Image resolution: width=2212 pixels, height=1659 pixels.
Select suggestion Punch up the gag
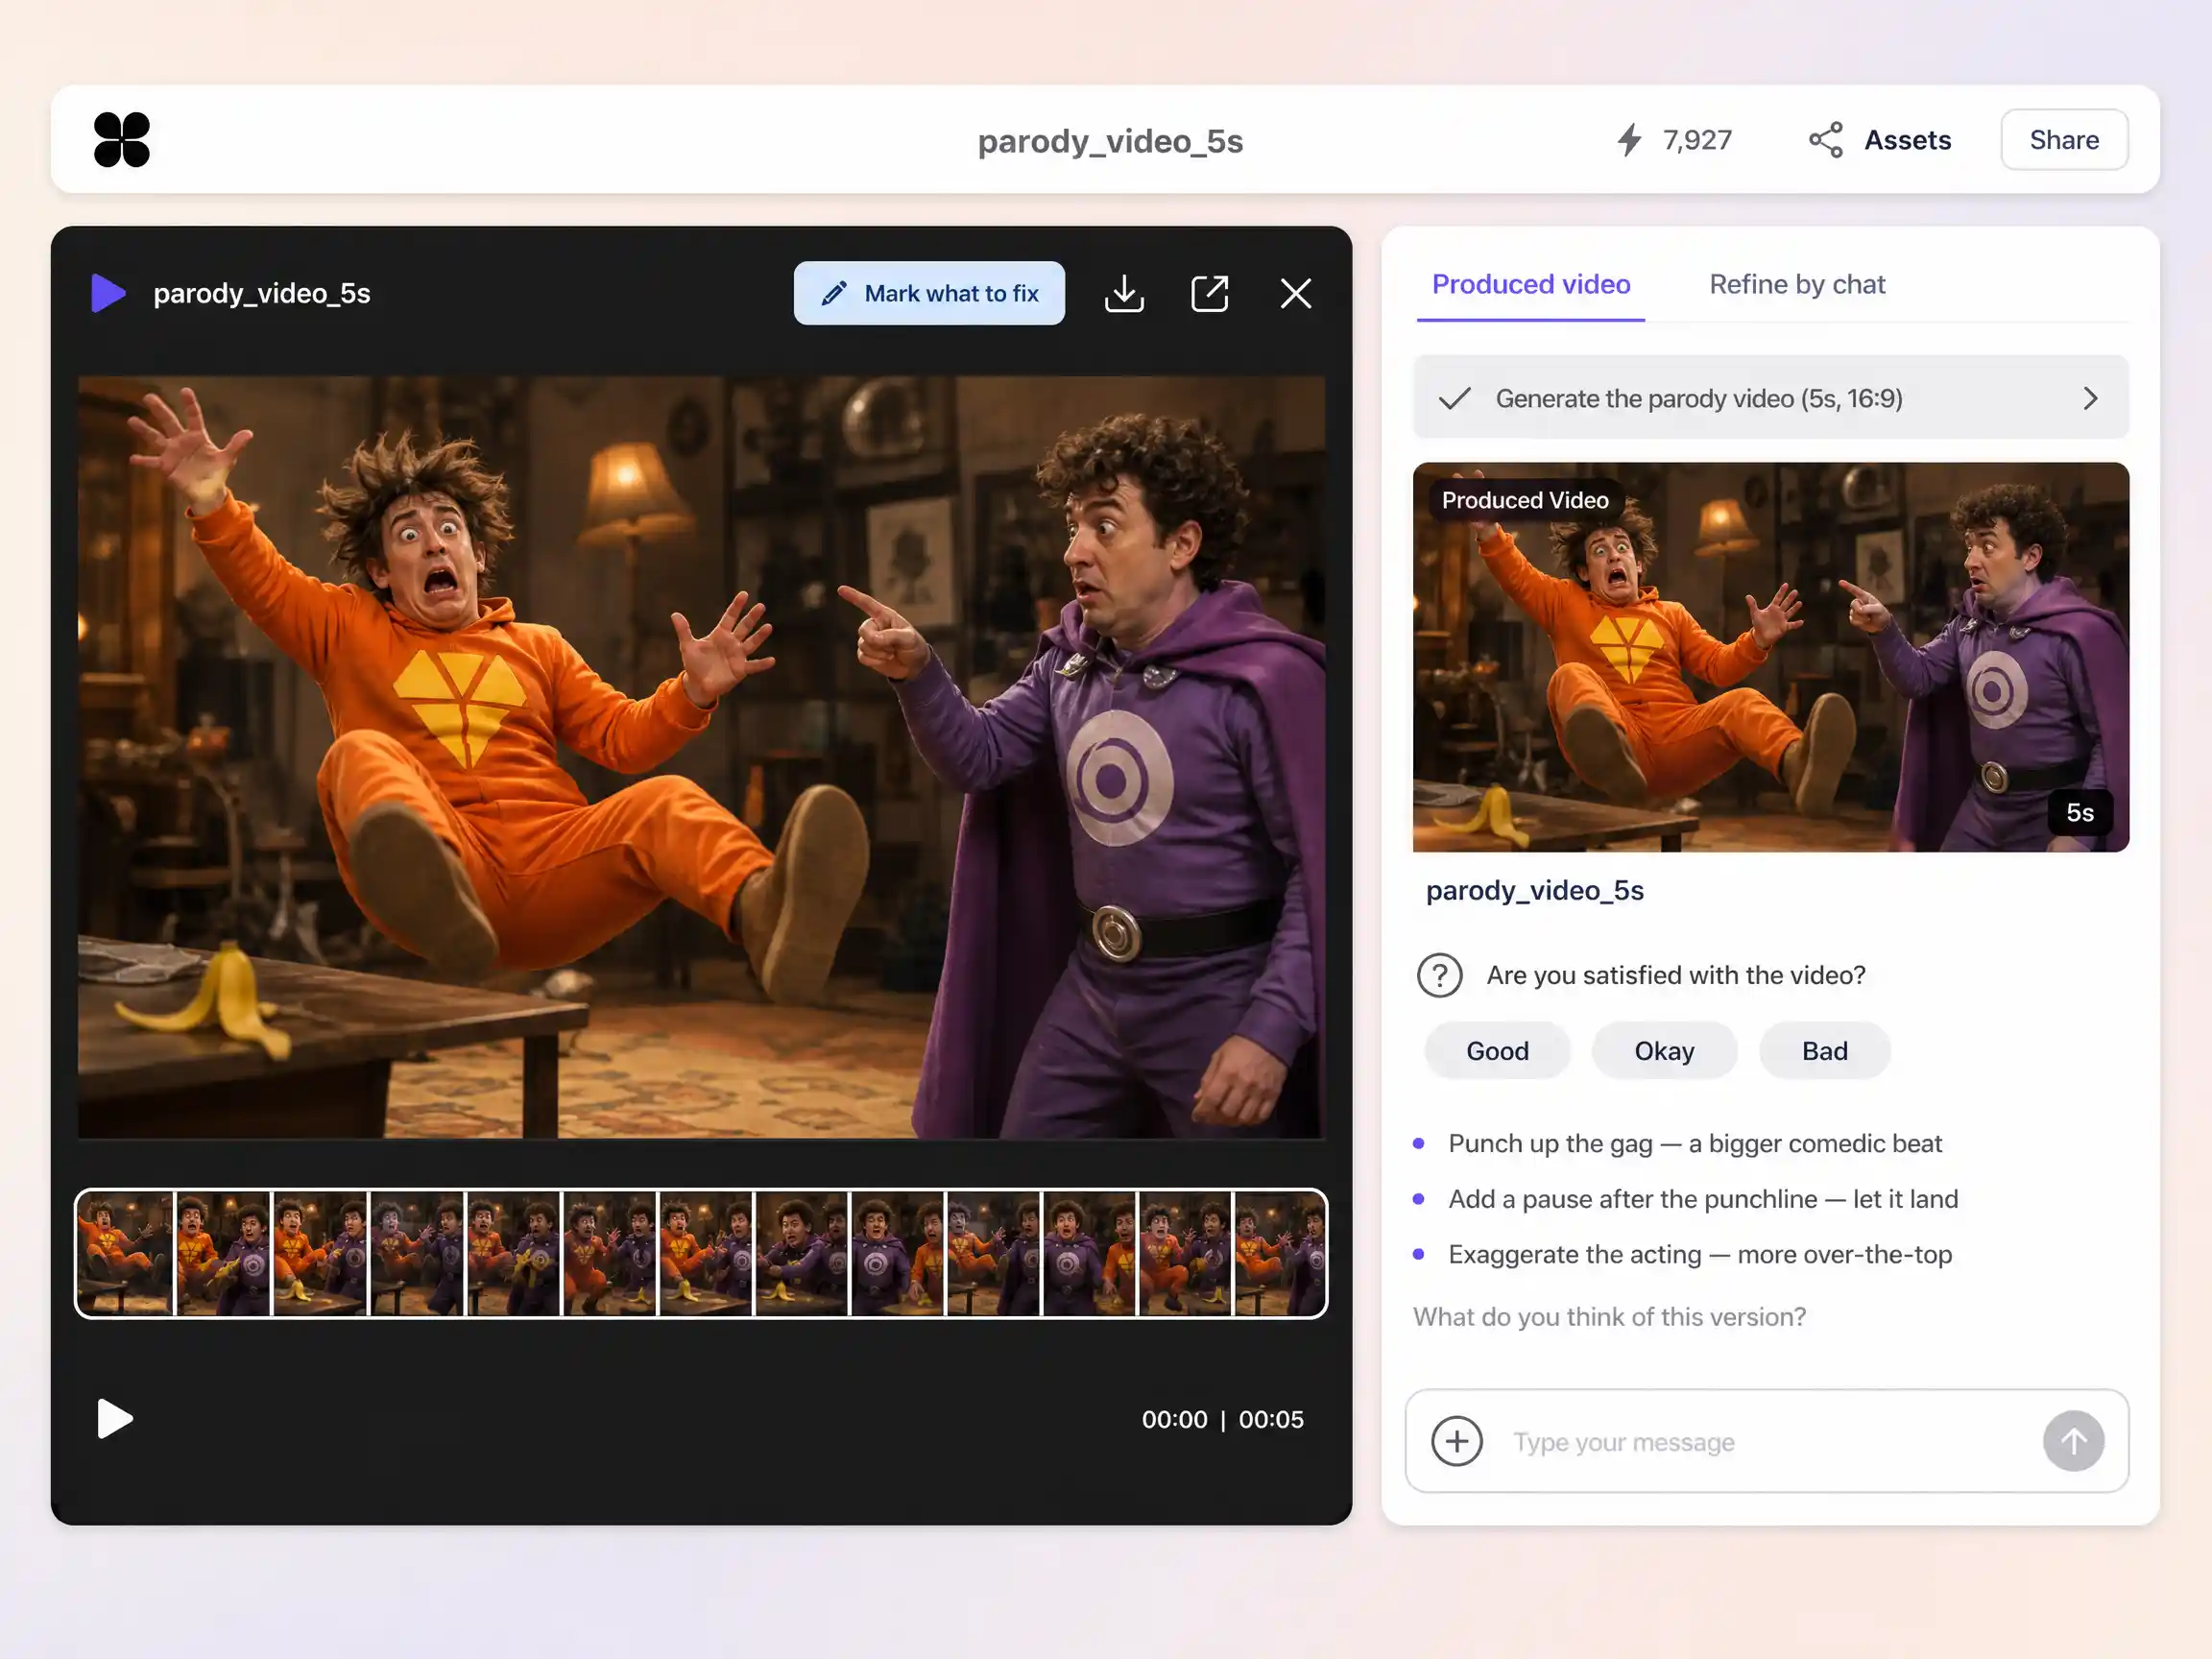pyautogui.click(x=1694, y=1143)
